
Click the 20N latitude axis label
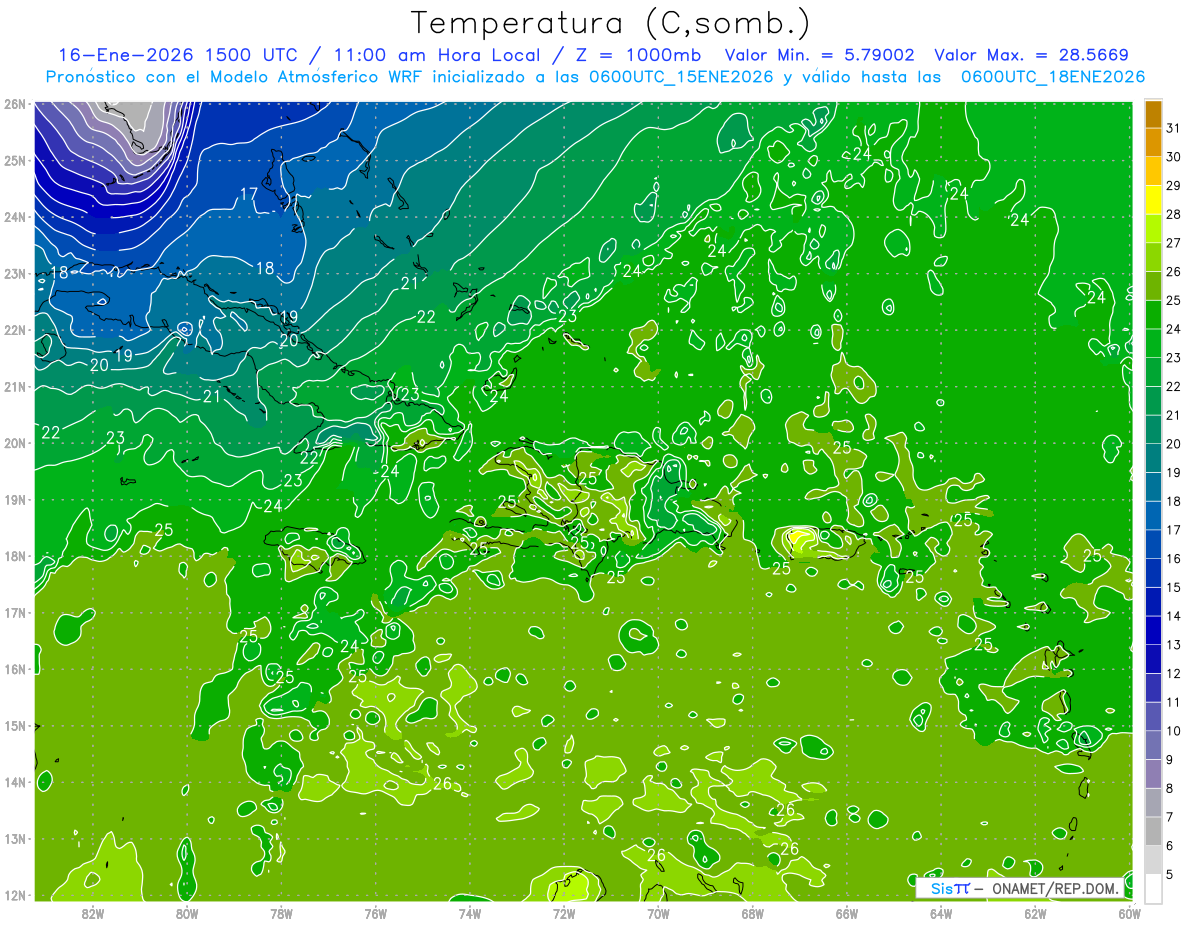click(14, 443)
